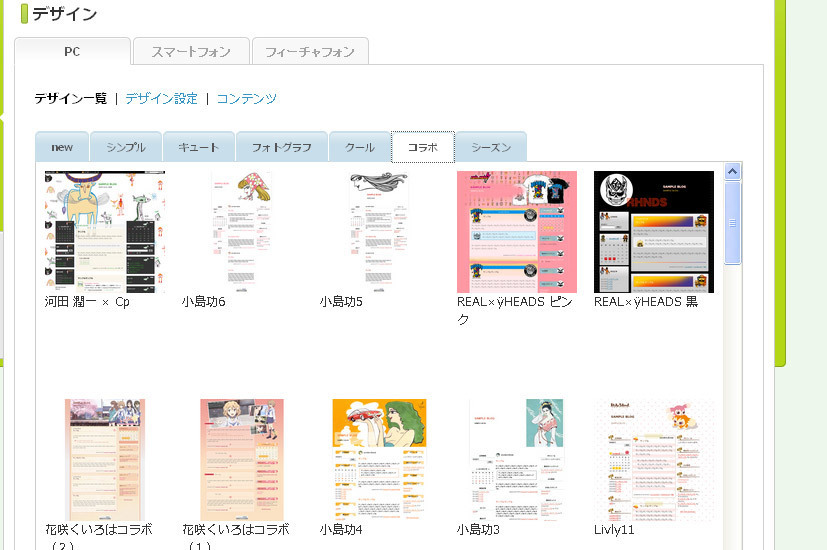Open the デザイン設定 link
827x550 pixels.
[x=161, y=99]
